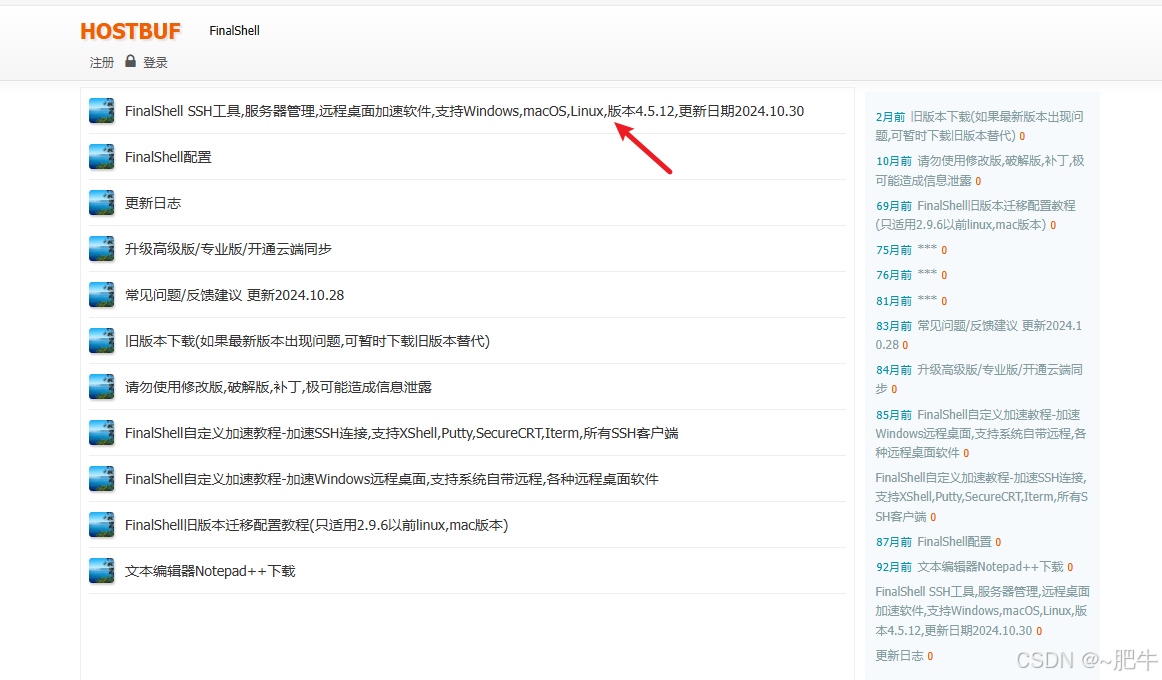The width and height of the screenshot is (1162, 680).
Task: Open the 旧版本下载 post in main list
Action: click(307, 341)
